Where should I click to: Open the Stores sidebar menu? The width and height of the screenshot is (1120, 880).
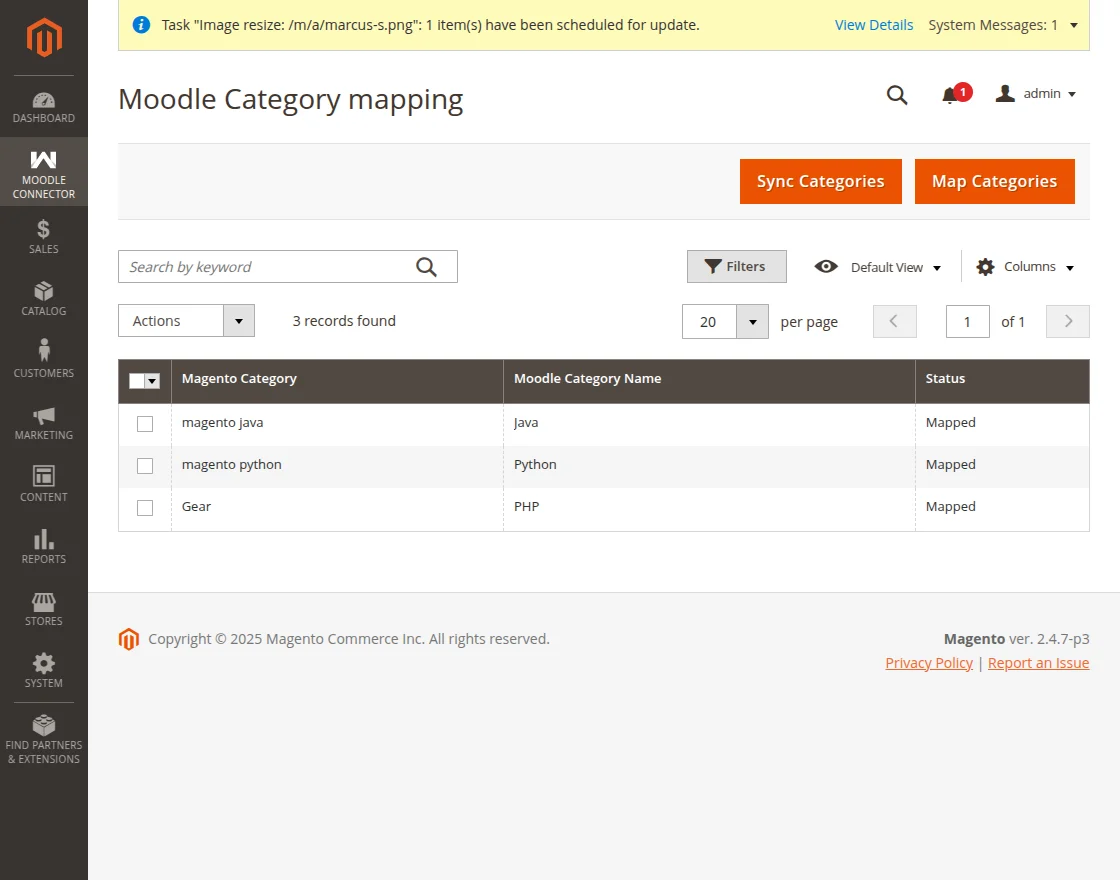44,609
